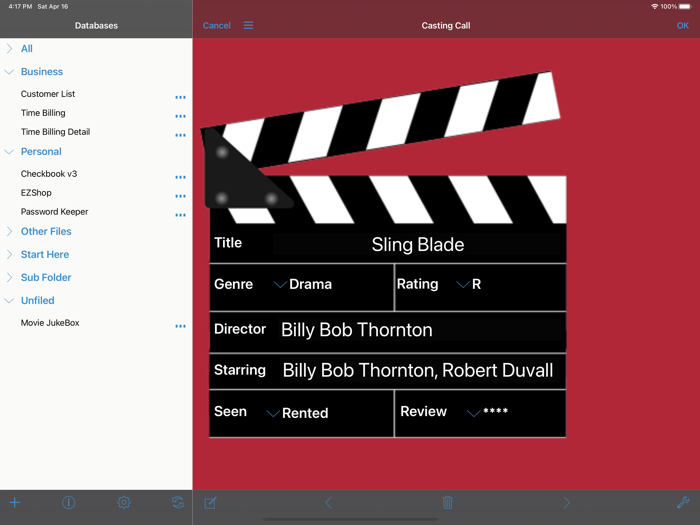Image resolution: width=700 pixels, height=525 pixels.
Task: Open Time Billing database
Action: click(x=43, y=113)
